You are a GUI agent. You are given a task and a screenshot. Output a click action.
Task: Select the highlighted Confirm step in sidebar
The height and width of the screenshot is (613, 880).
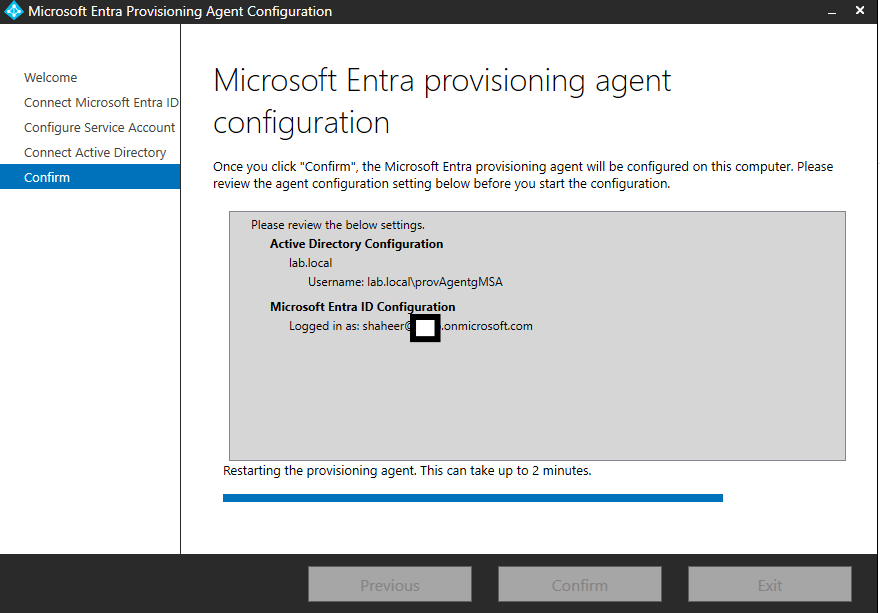pos(47,178)
